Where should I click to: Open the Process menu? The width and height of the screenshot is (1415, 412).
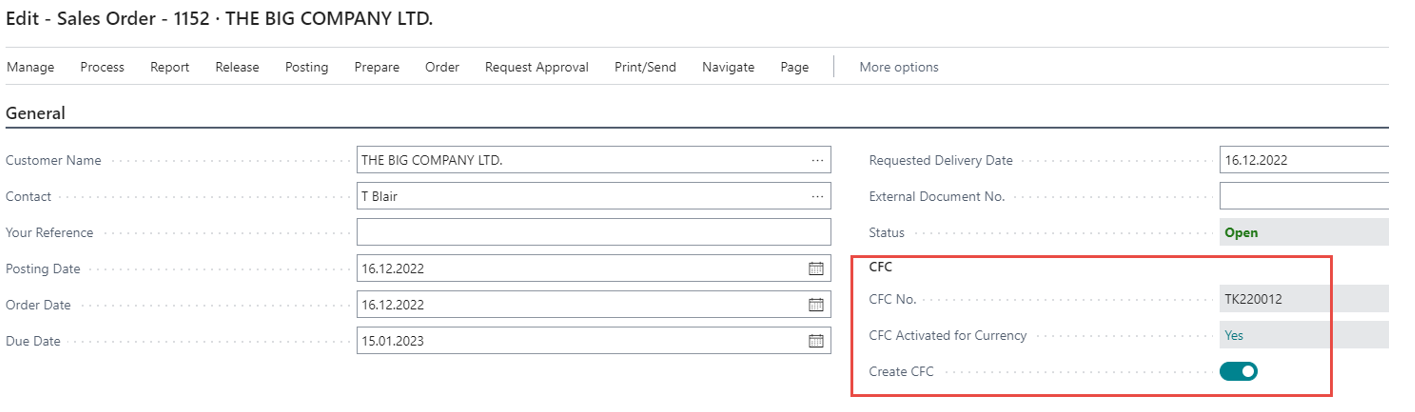pyautogui.click(x=102, y=67)
